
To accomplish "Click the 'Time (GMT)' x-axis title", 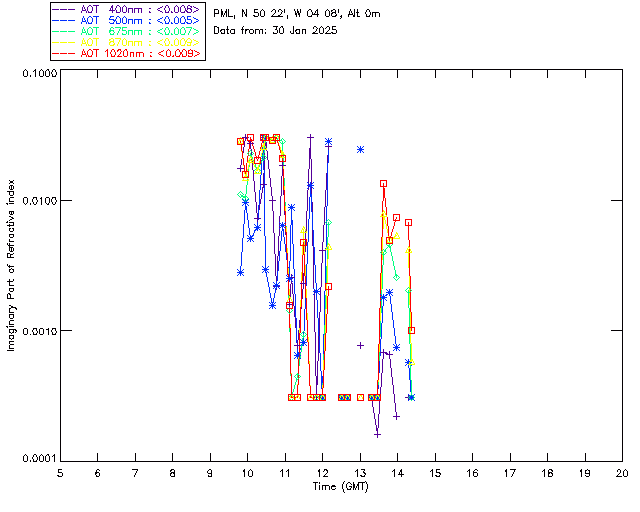I will tap(341, 487).
